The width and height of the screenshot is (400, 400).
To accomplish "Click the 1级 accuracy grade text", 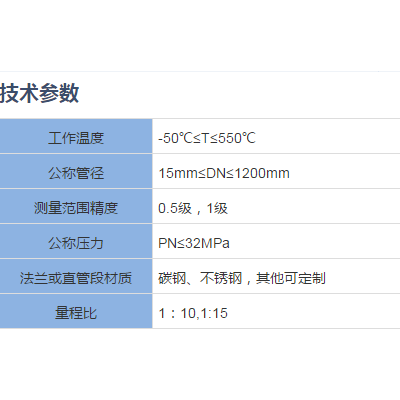I will coord(217,208).
